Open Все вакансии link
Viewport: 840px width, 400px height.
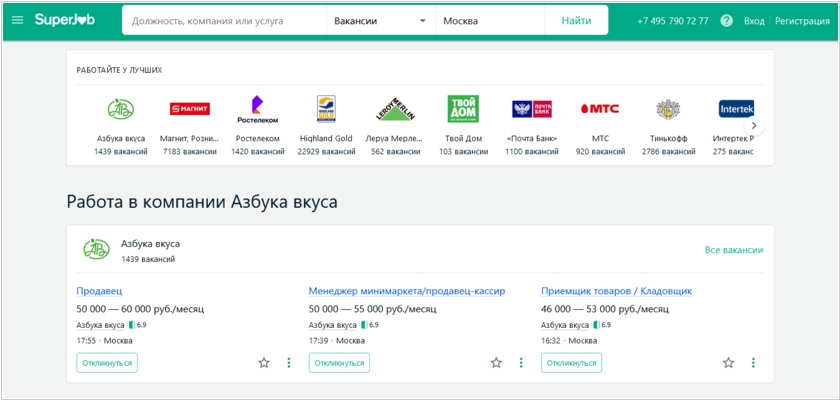point(734,250)
